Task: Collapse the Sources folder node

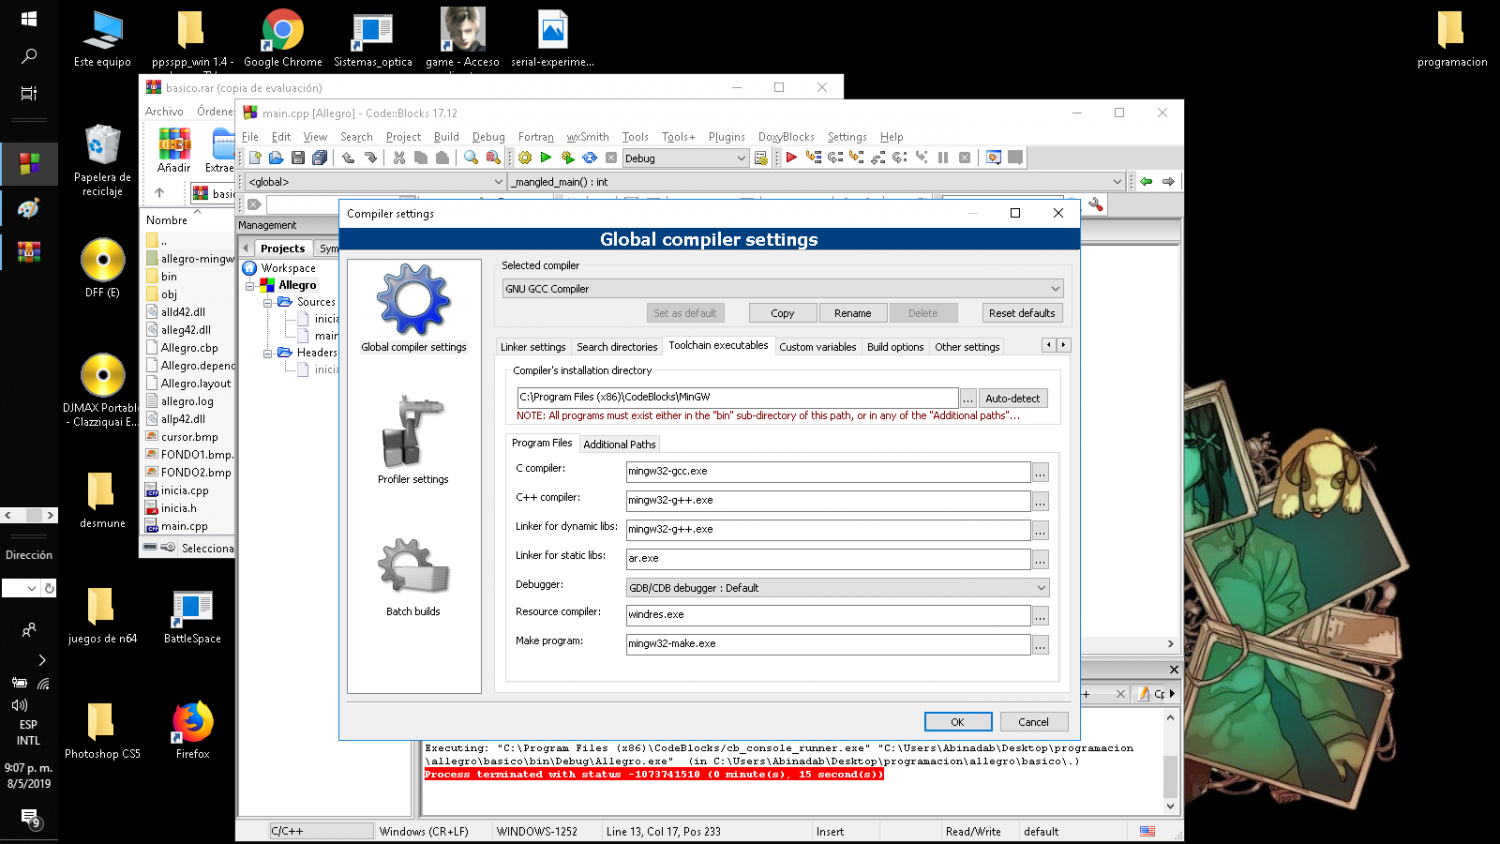Action: point(268,302)
